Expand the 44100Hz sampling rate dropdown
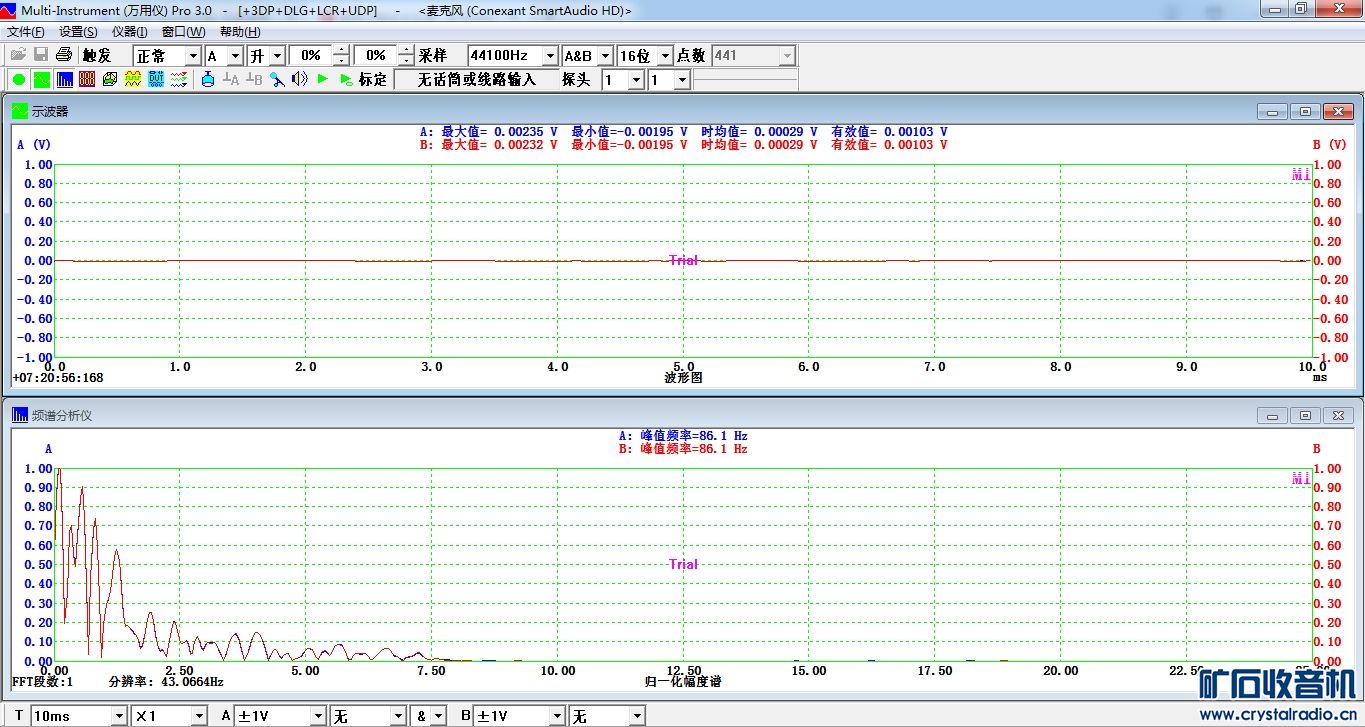The image size is (1365, 727). pyautogui.click(x=549, y=56)
